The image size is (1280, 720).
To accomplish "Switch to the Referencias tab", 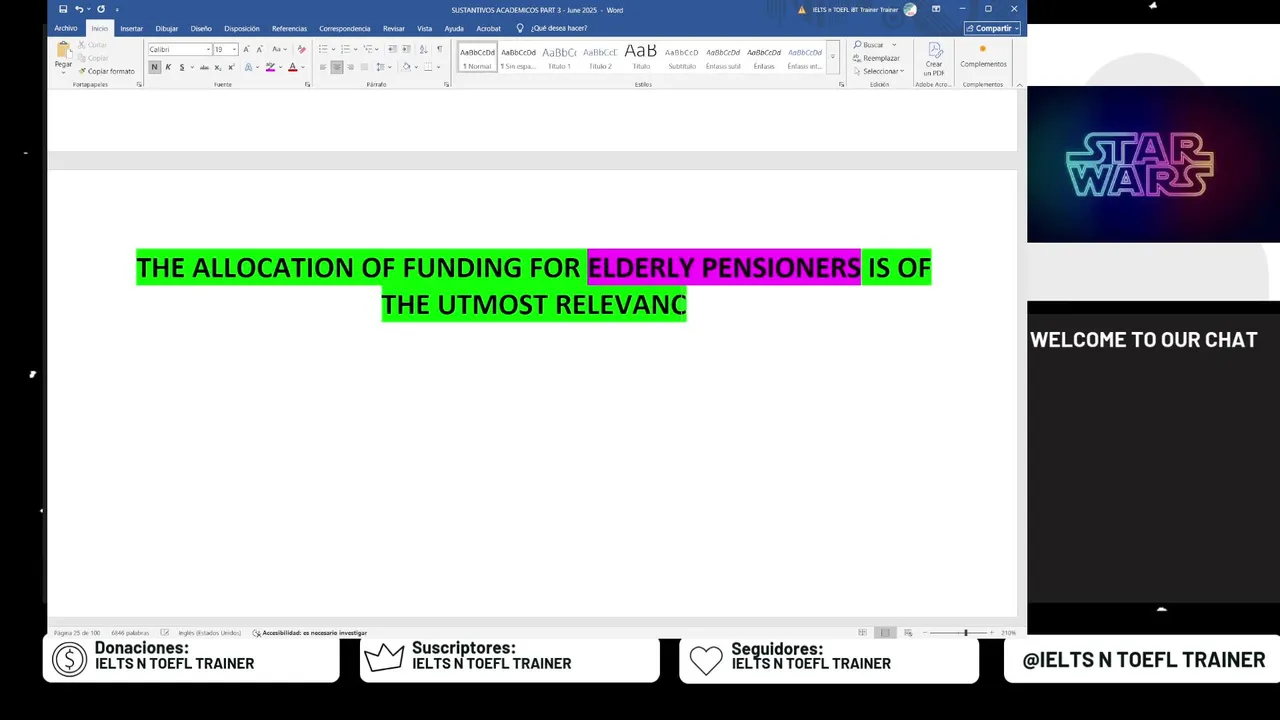I will [x=289, y=28].
